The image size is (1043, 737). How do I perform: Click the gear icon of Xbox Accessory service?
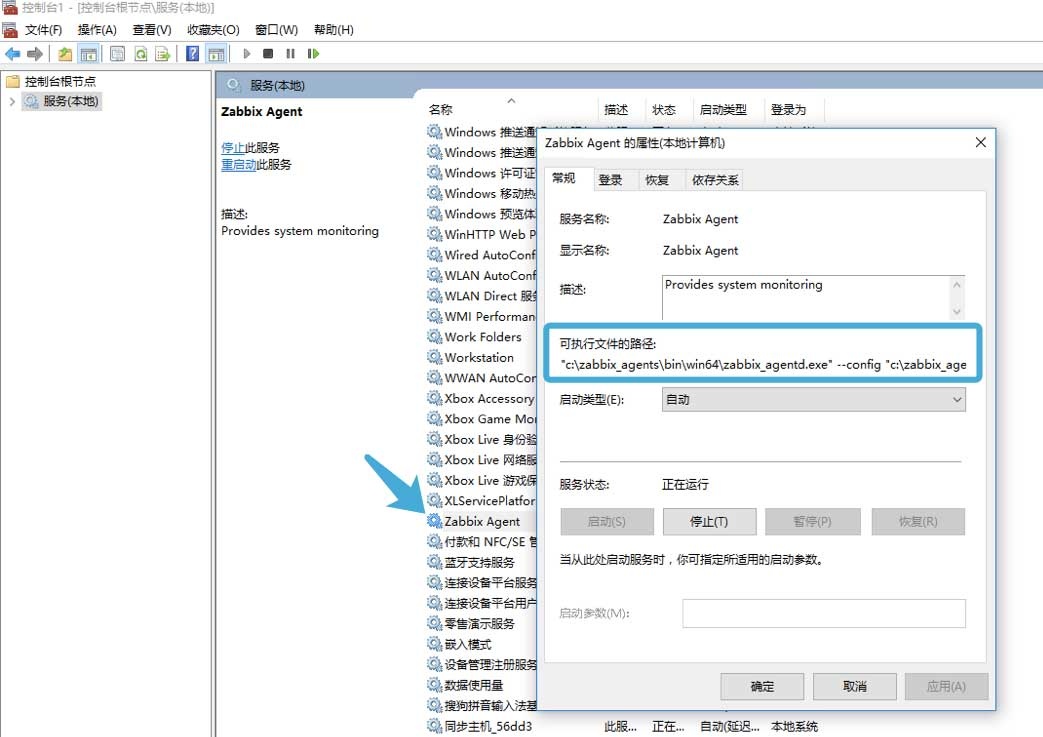tap(434, 398)
